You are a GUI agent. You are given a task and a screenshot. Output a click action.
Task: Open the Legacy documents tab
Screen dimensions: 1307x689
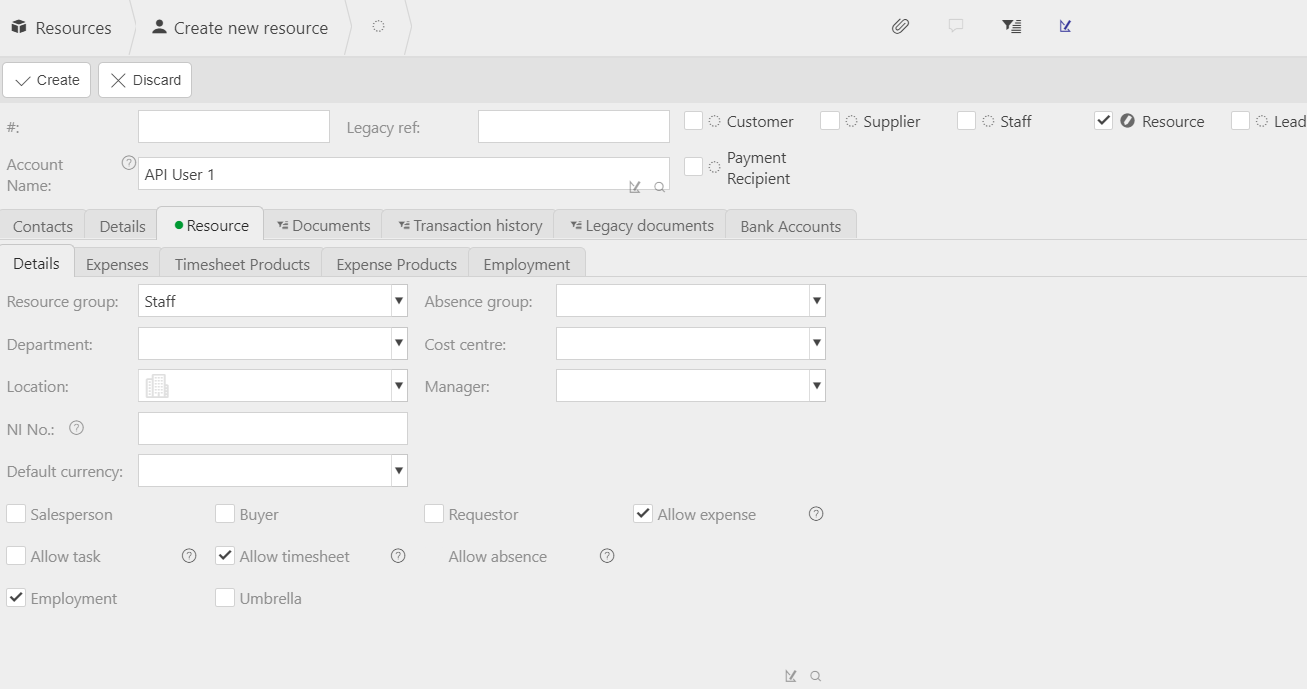coord(642,226)
